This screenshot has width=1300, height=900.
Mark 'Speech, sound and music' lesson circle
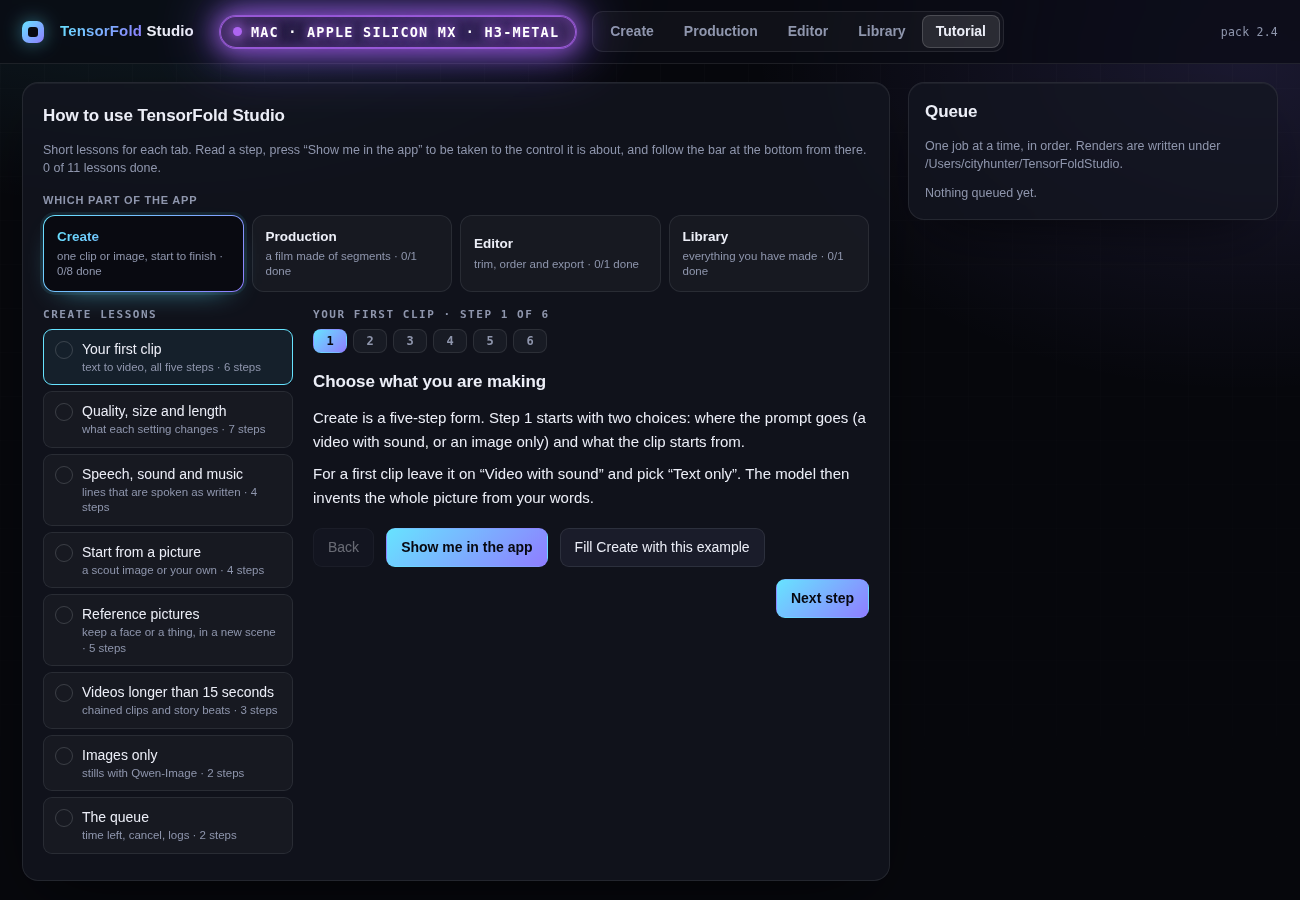(64, 475)
